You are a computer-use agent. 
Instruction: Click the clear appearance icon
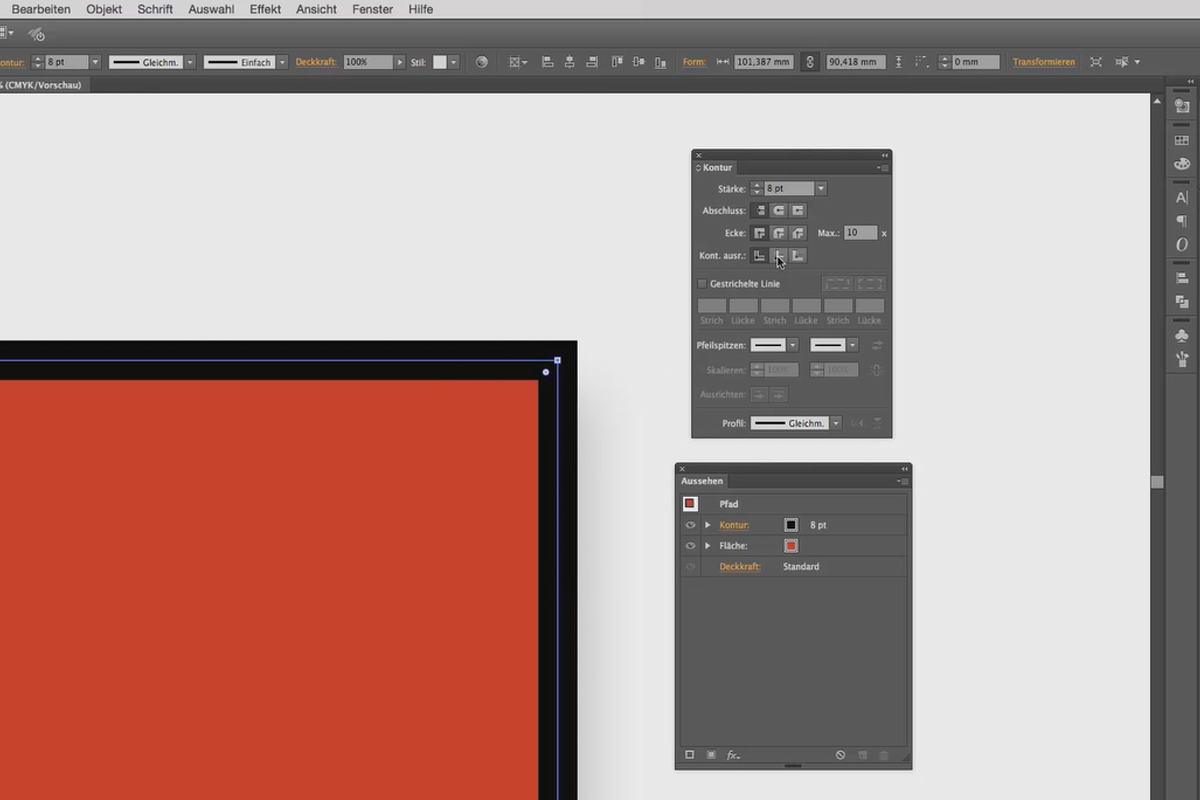pos(840,755)
